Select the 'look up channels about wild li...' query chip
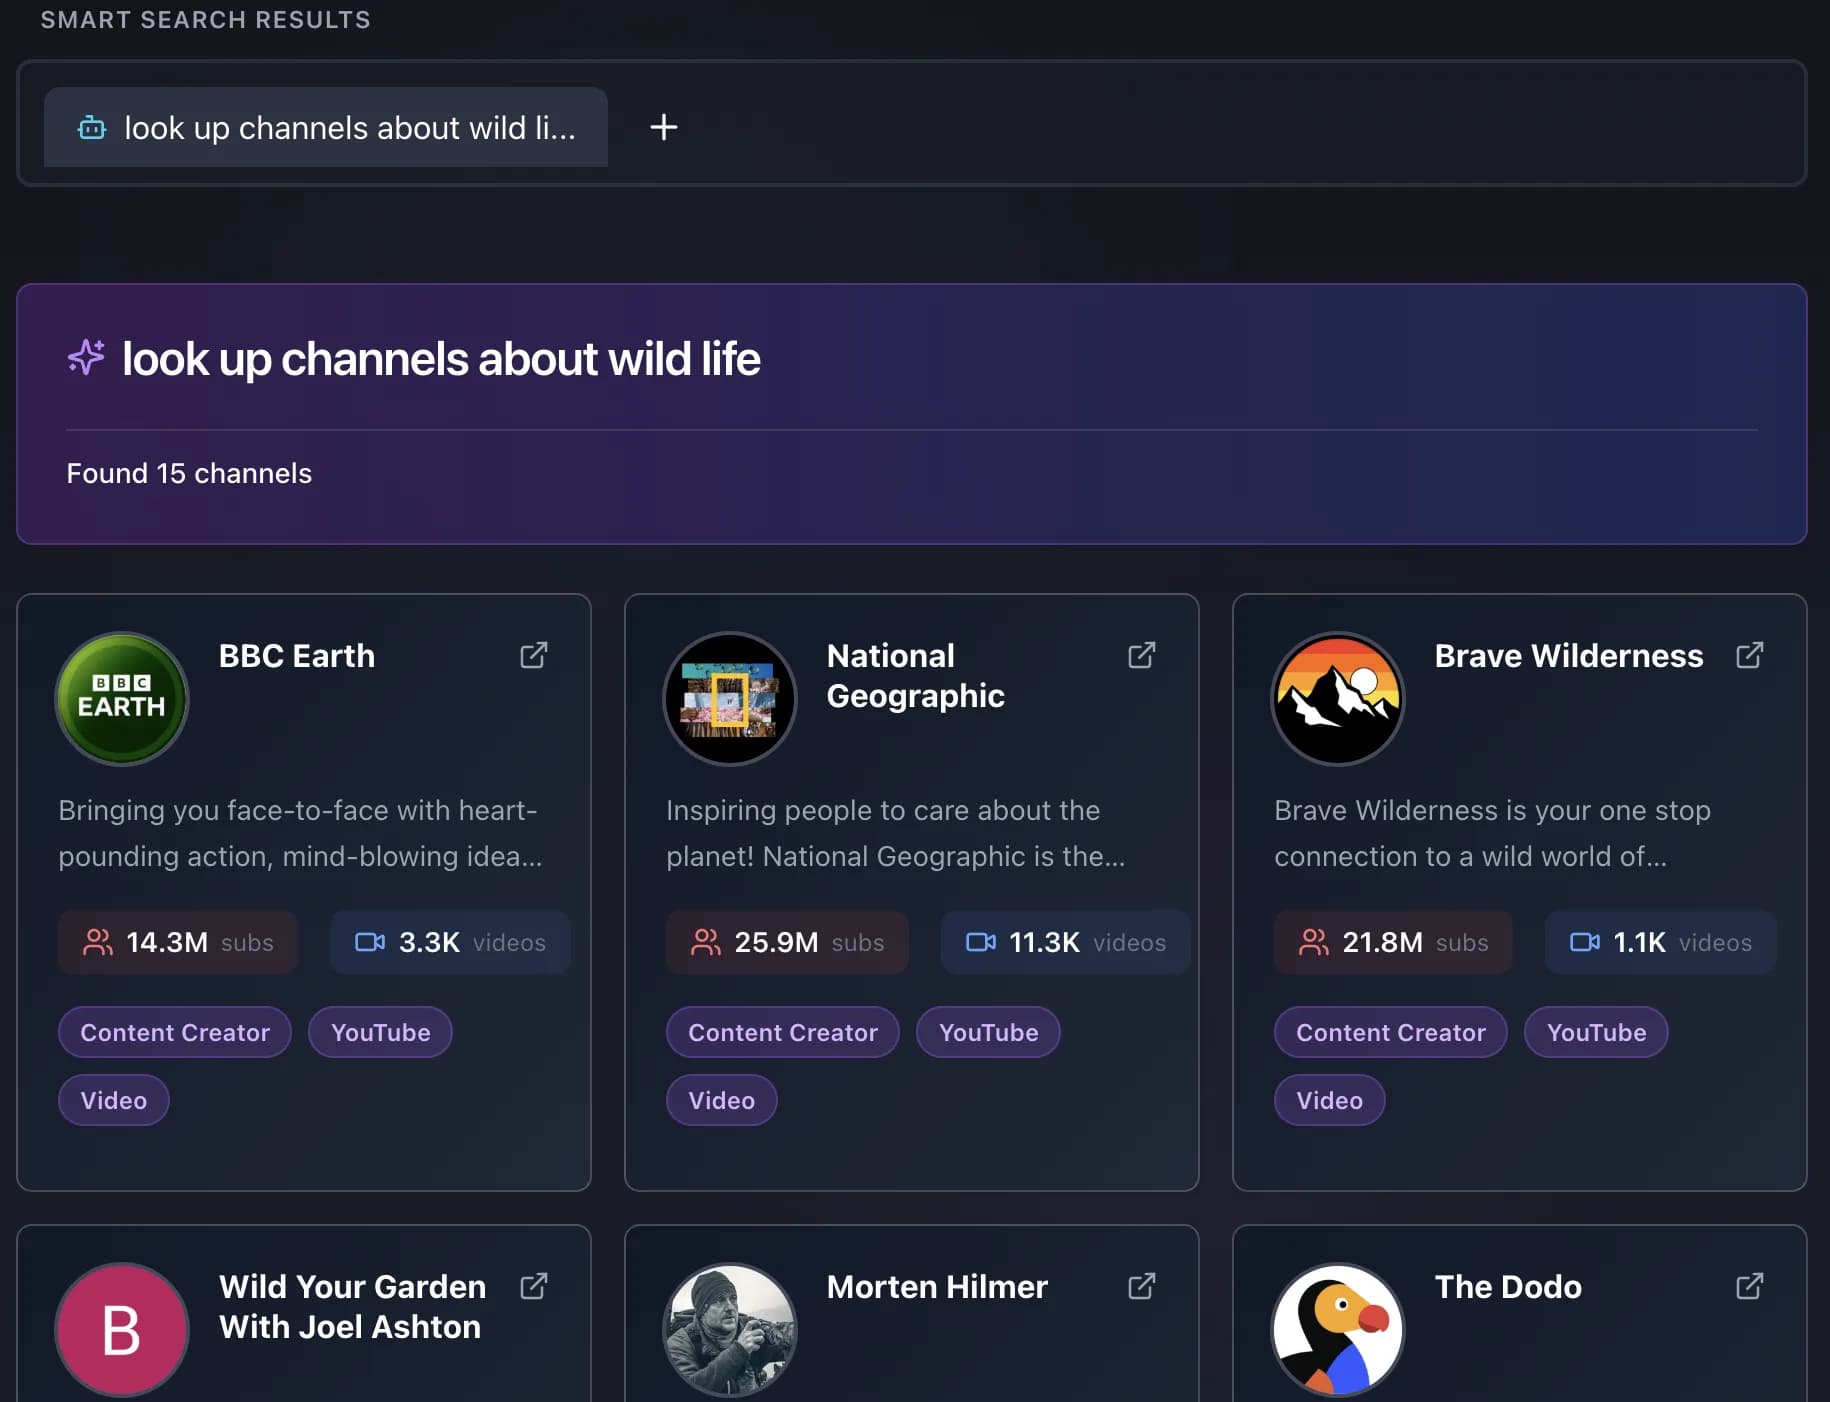 click(325, 127)
